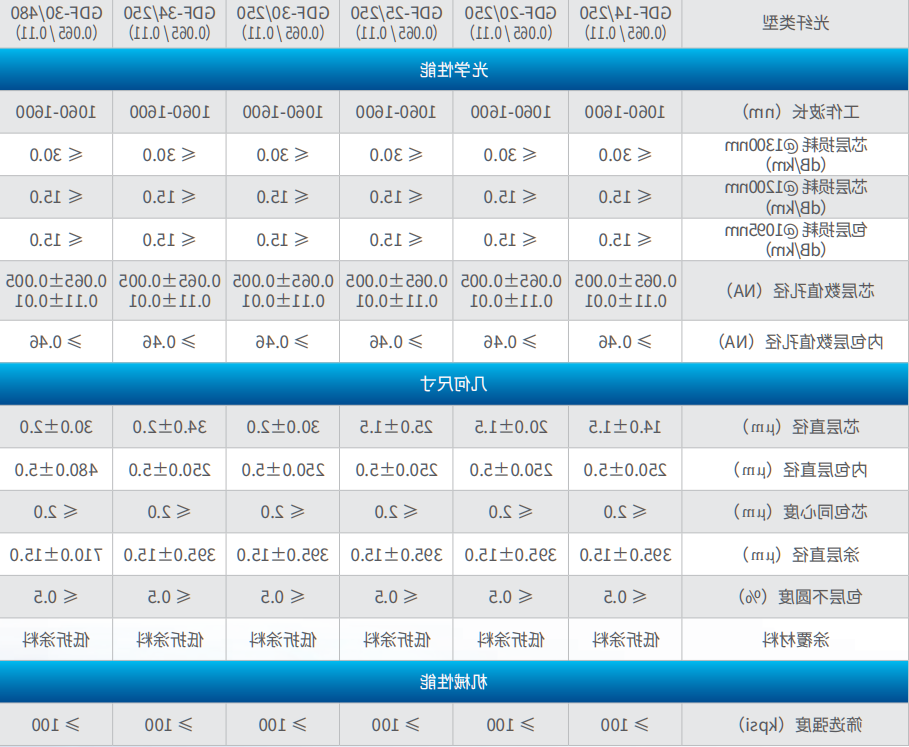This screenshot has width=909, height=747.
Task: Click the 芯层损耗@1300nm row label
Action: pos(795,155)
